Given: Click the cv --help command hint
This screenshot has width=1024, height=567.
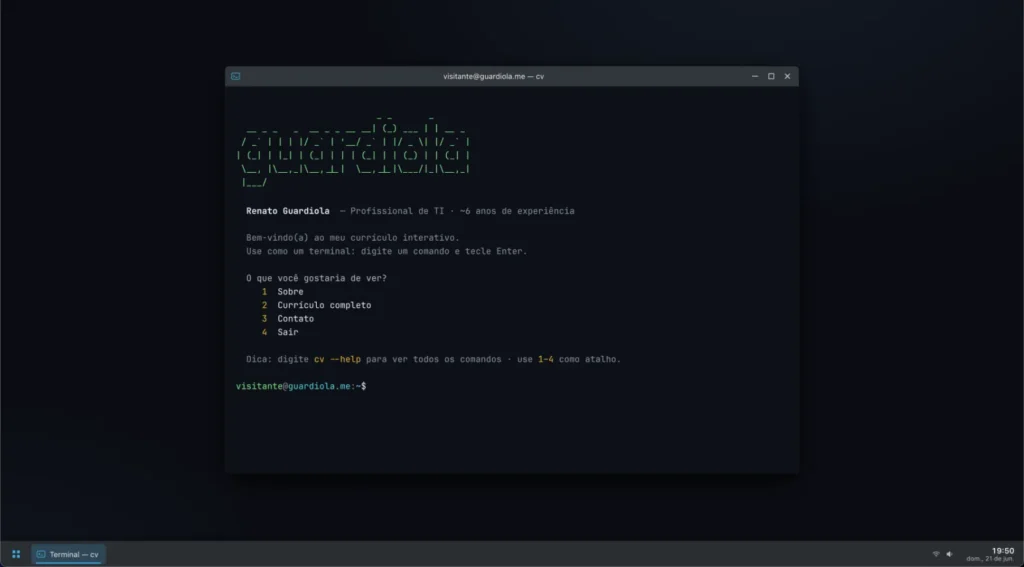Looking at the screenshot, I should 337,359.
